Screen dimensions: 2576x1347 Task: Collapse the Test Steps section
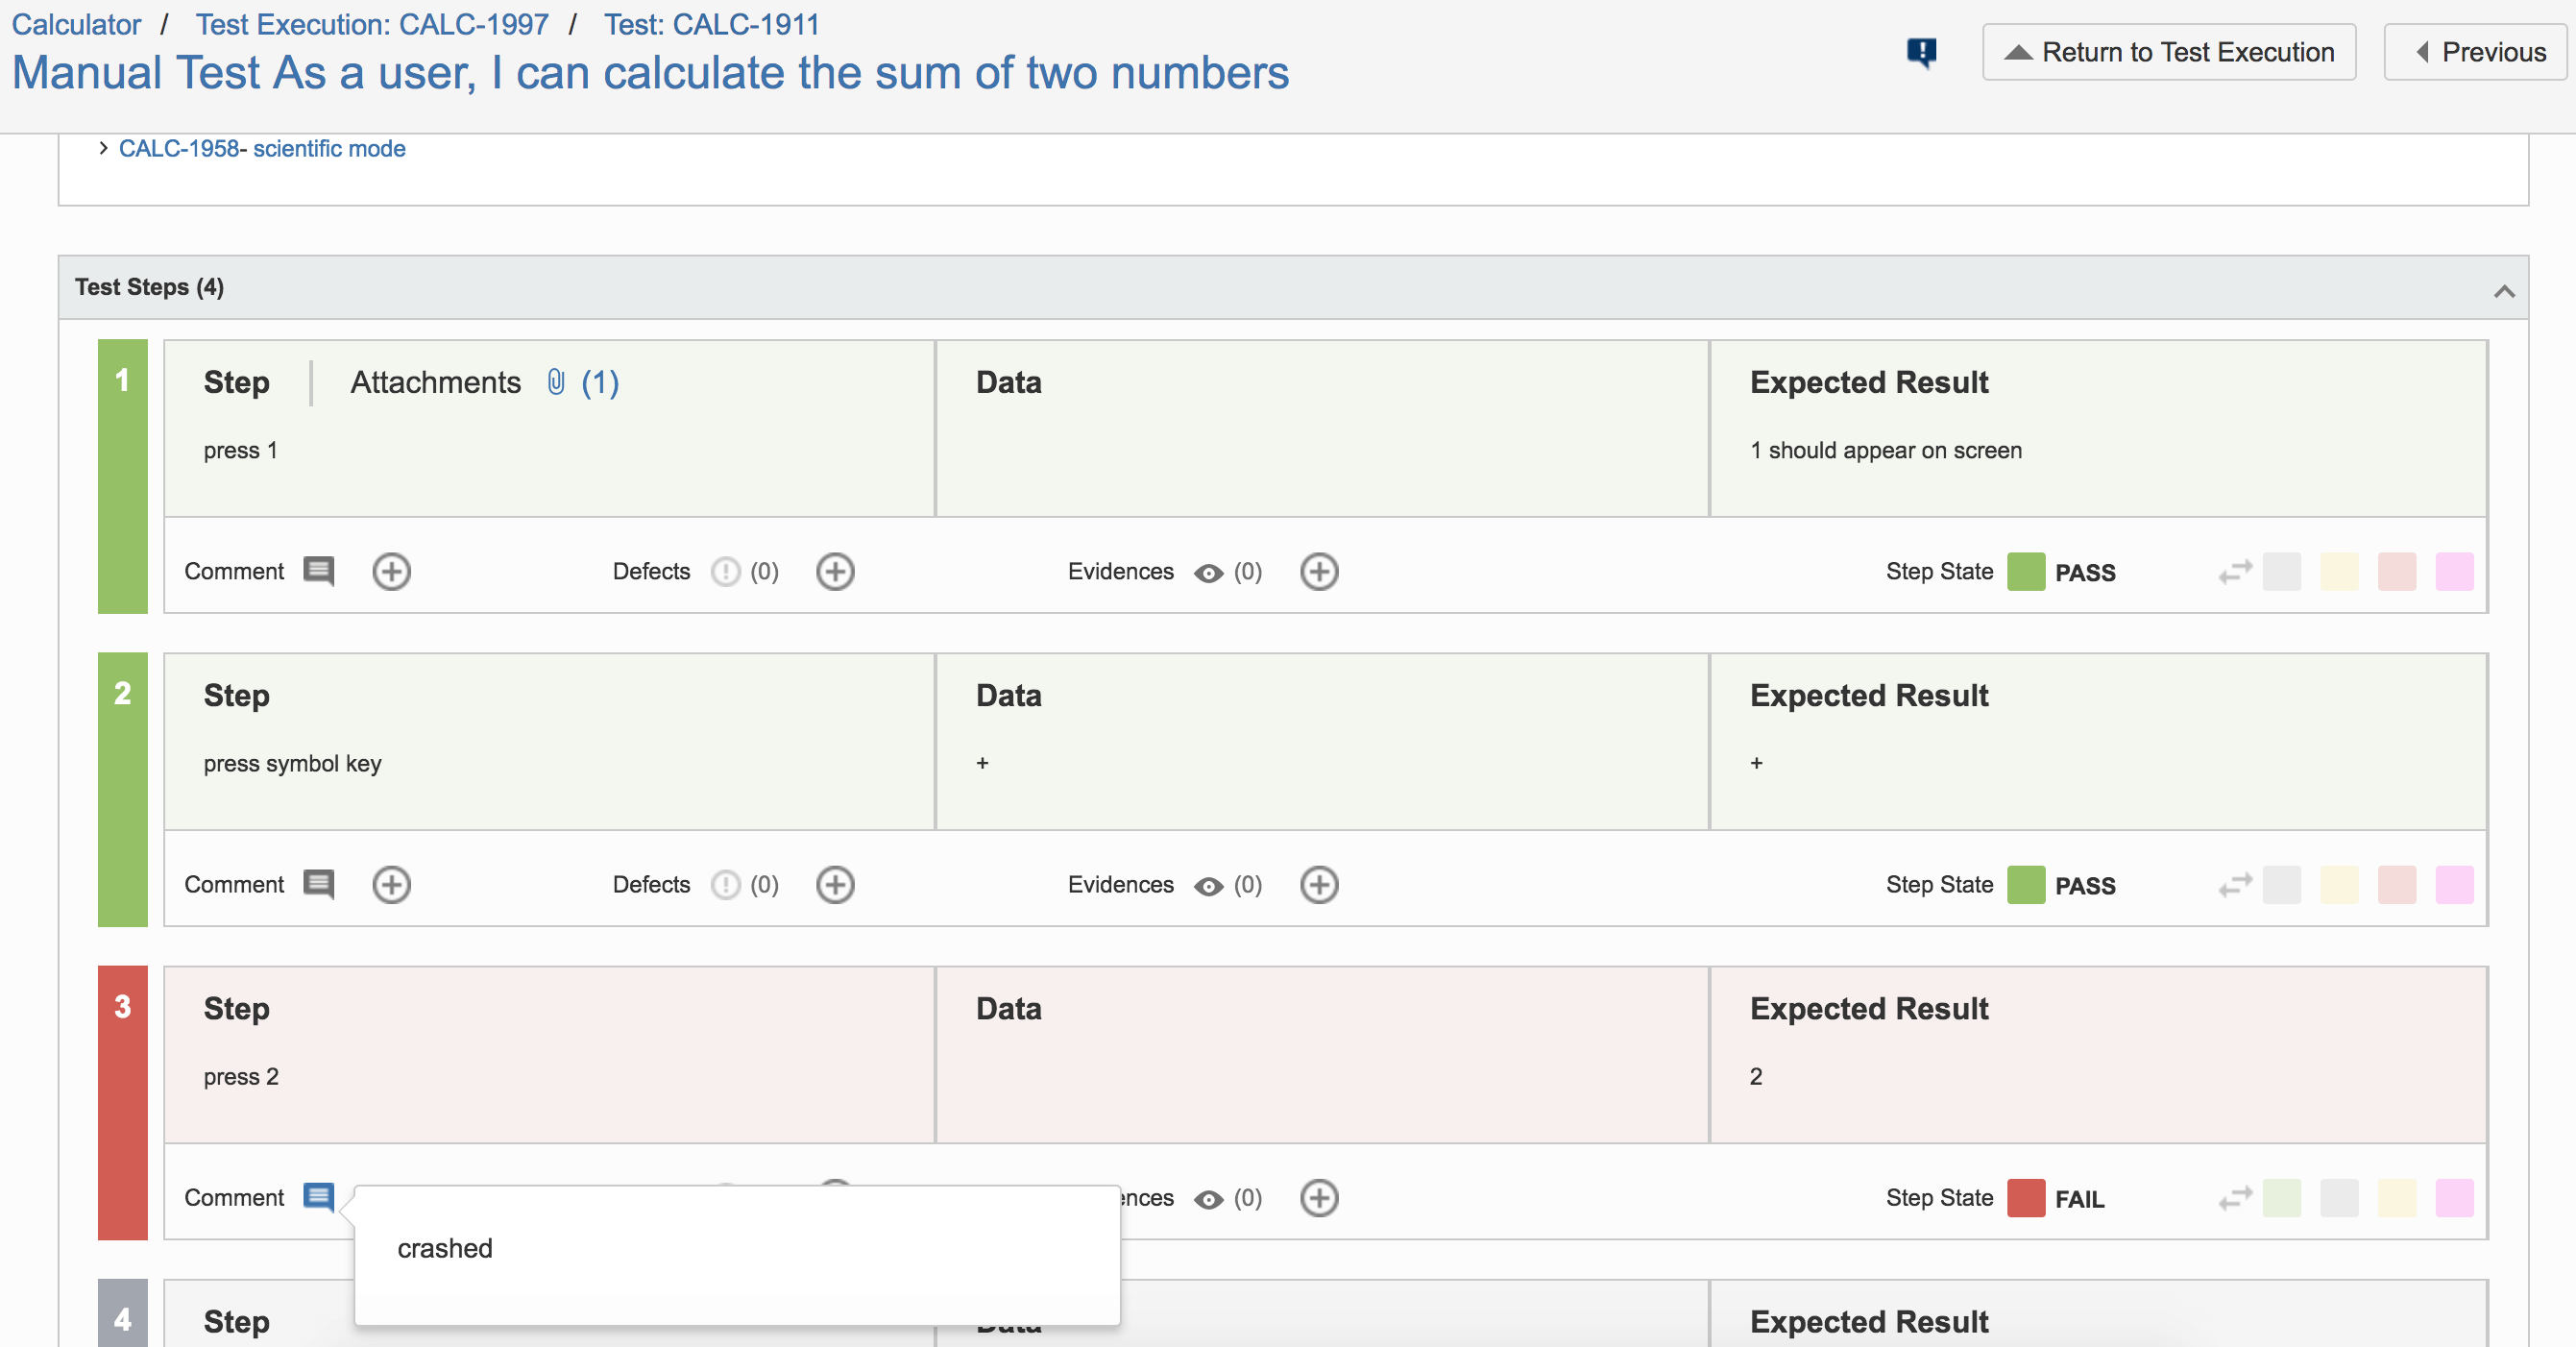(x=2504, y=291)
